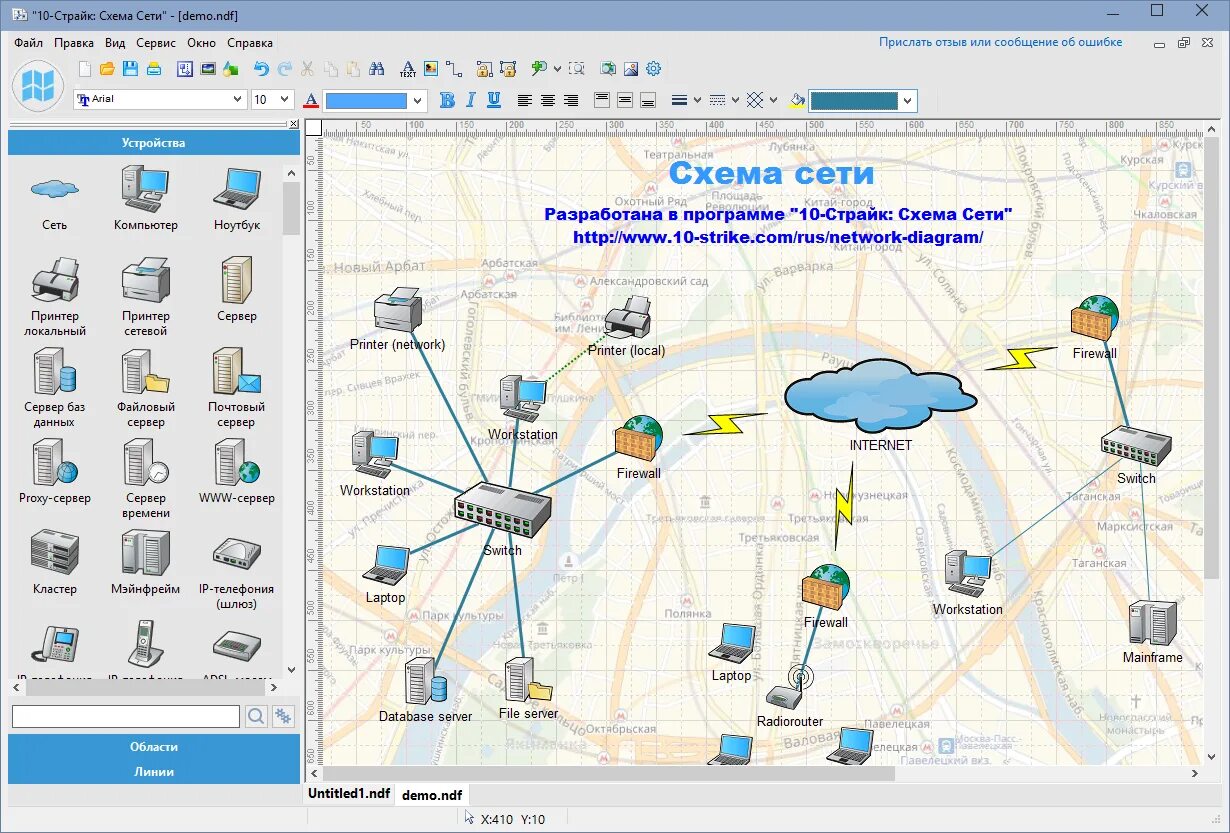Toggle italic text formatting
Image resolution: width=1230 pixels, height=833 pixels.
point(471,100)
